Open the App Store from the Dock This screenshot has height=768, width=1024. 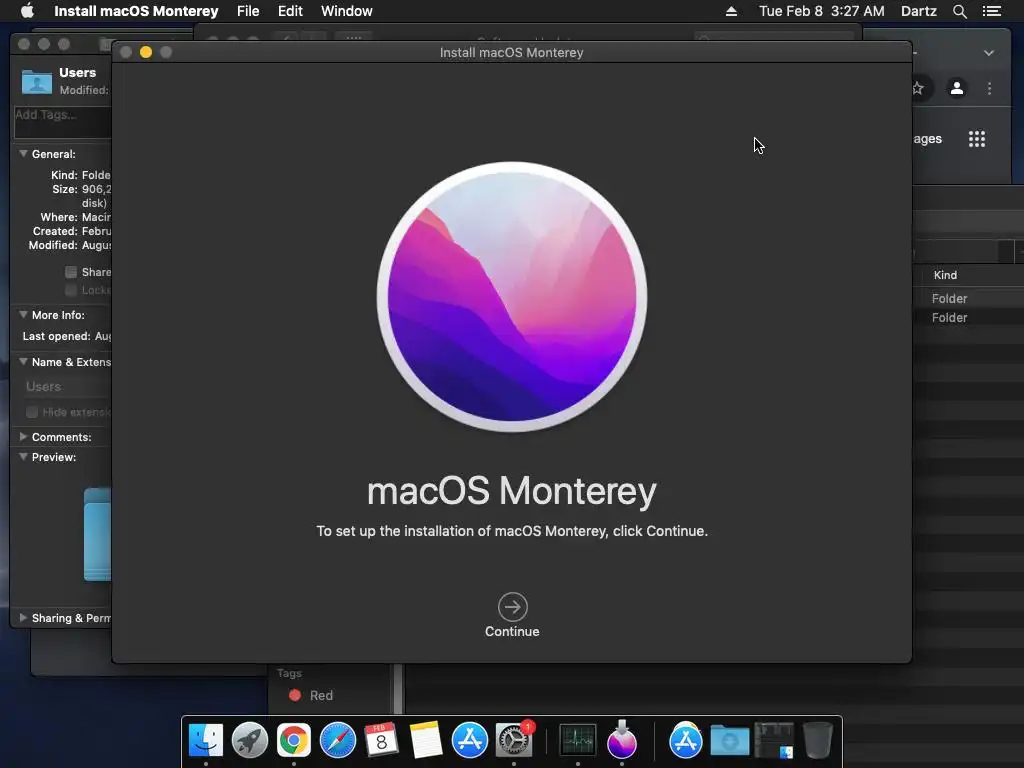(470, 741)
